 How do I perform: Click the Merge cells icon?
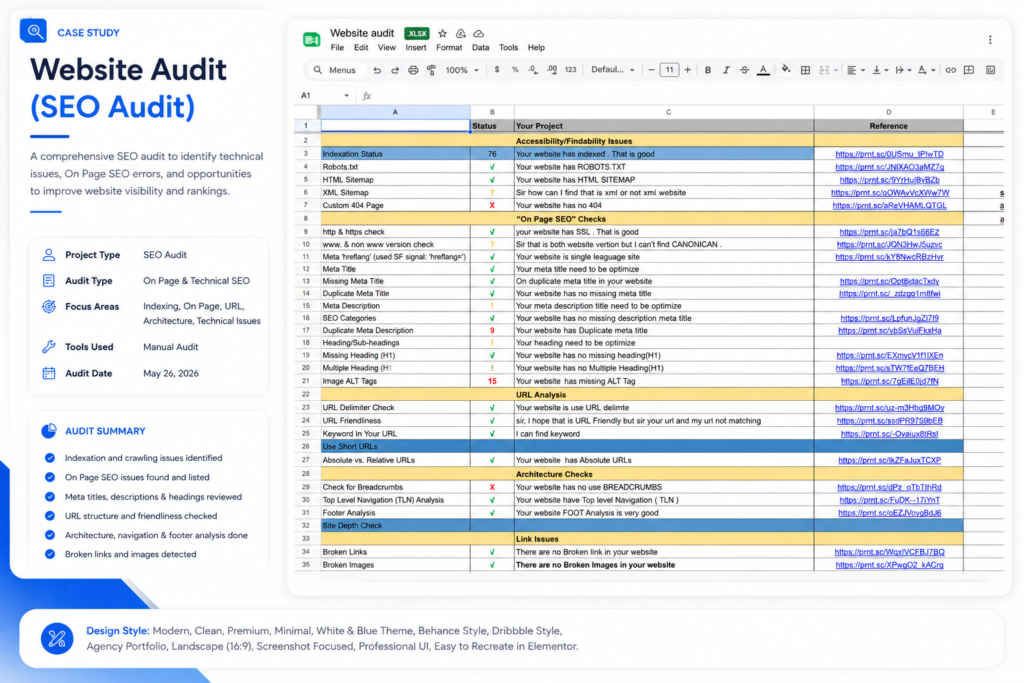point(824,70)
